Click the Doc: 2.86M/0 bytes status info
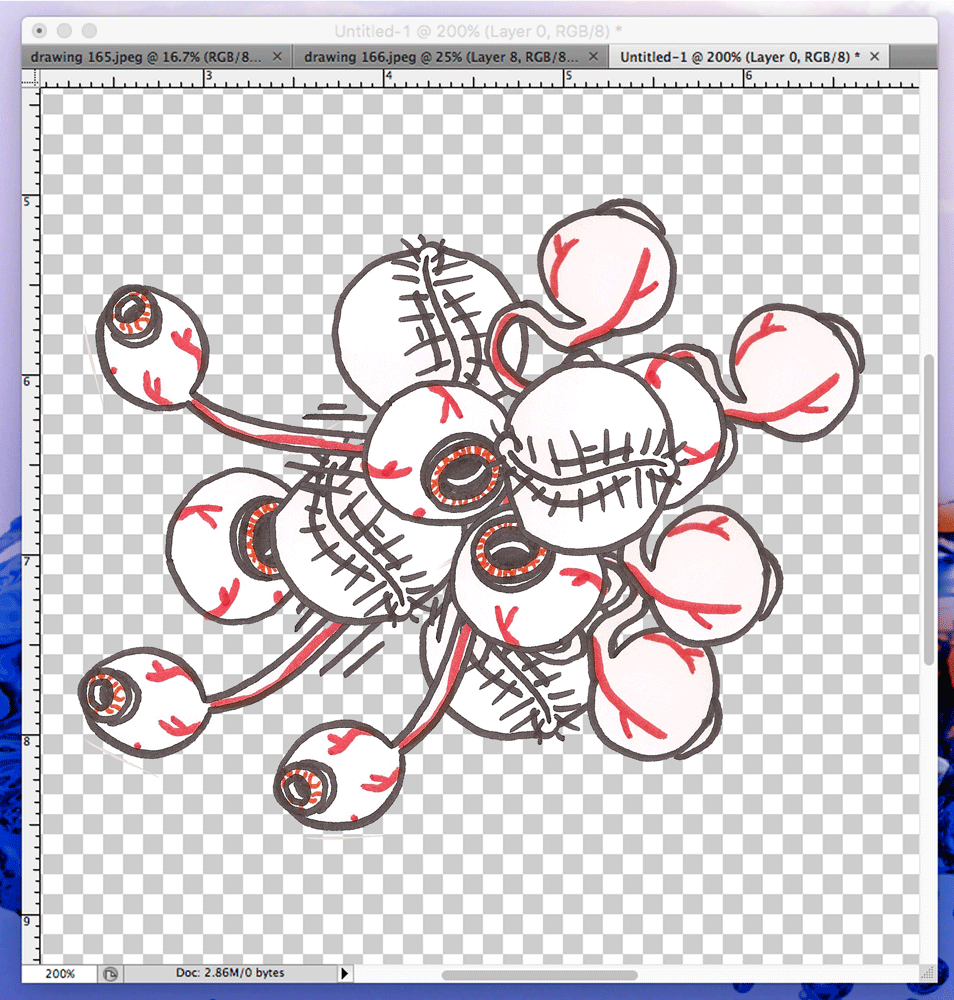This screenshot has height=1000, width=954. [230, 973]
